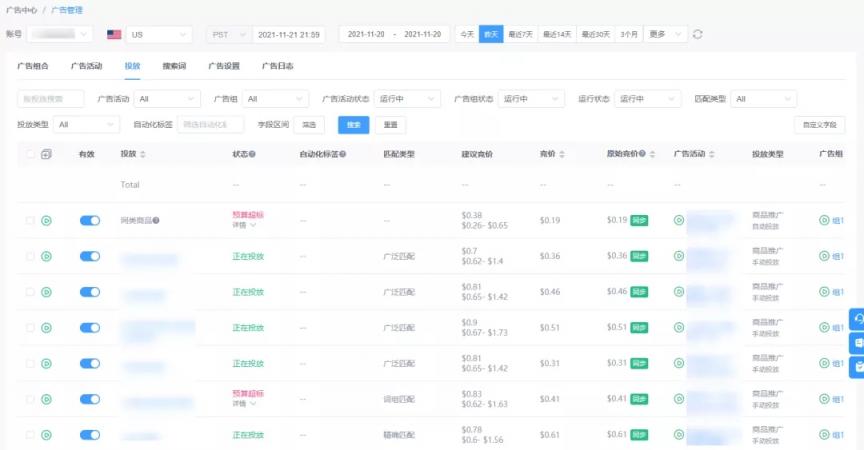This screenshot has height=450, width=864.
Task: Sort by the 广告活动 column arrows
Action: coord(711,154)
